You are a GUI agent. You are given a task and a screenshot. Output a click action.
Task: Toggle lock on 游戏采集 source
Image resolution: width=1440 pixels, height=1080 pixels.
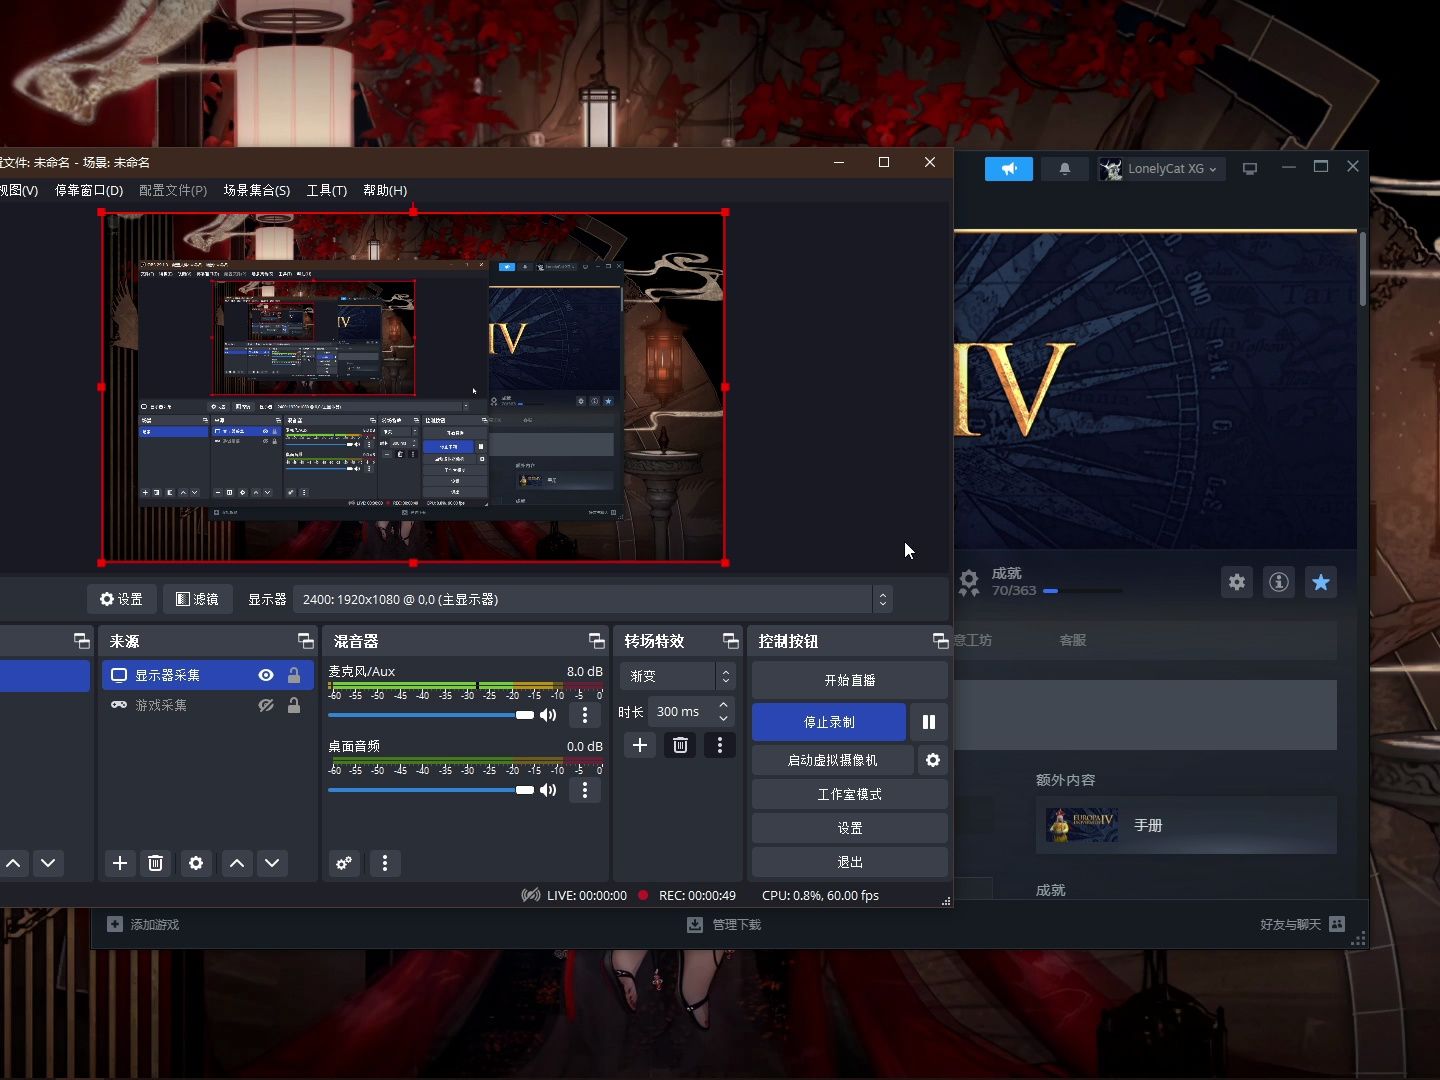[x=294, y=705]
